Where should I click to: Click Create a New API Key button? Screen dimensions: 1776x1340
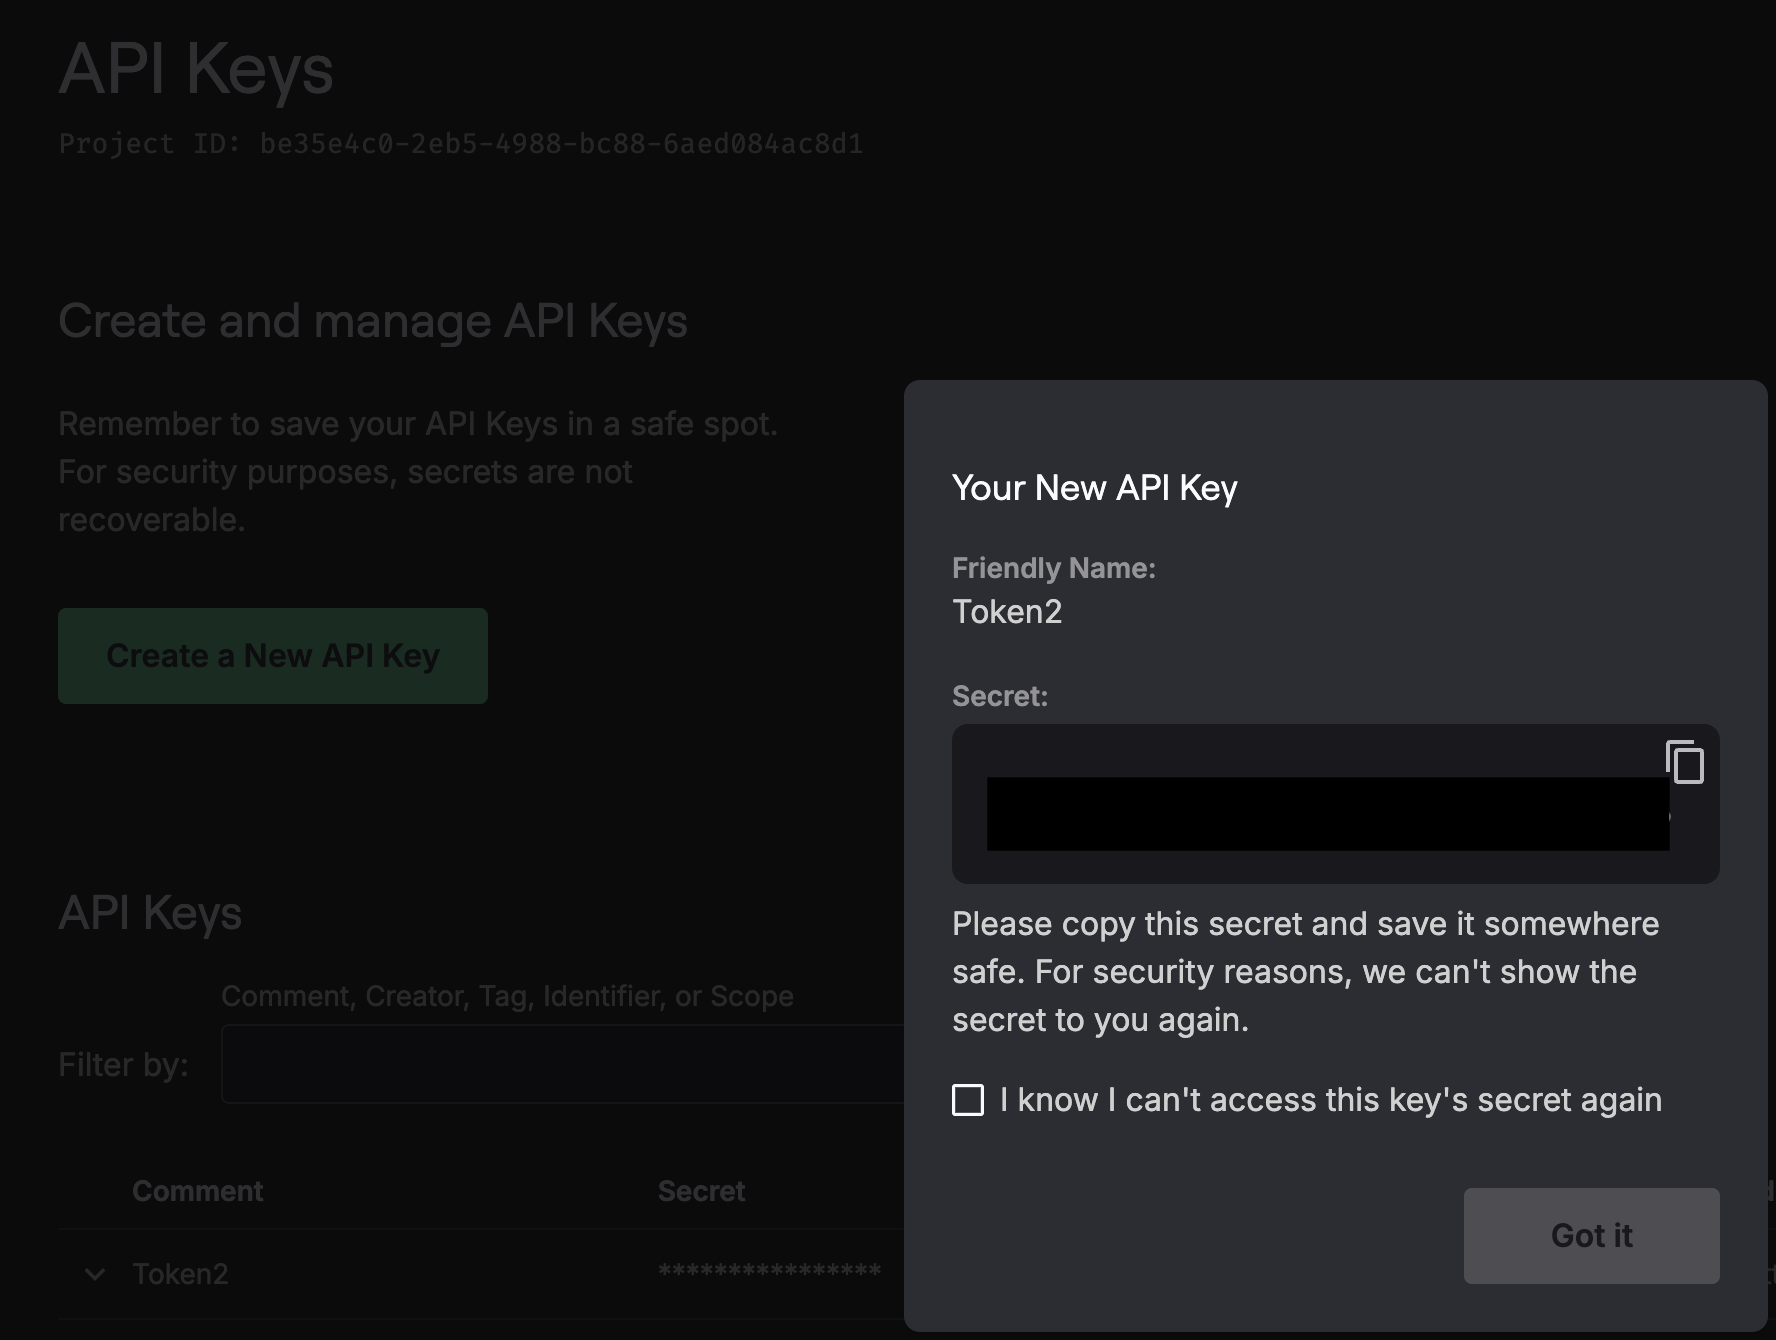click(x=273, y=656)
